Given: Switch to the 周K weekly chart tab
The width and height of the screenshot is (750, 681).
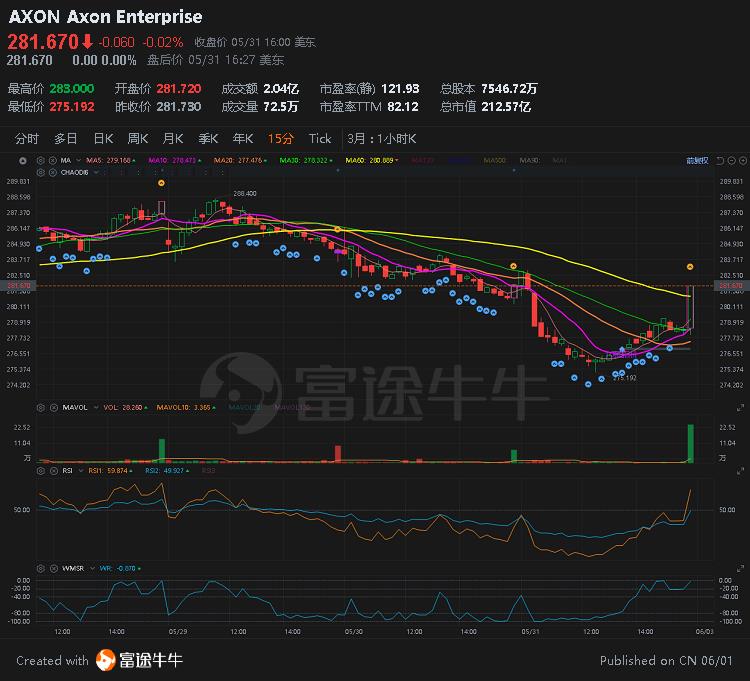Looking at the screenshot, I should [x=137, y=139].
